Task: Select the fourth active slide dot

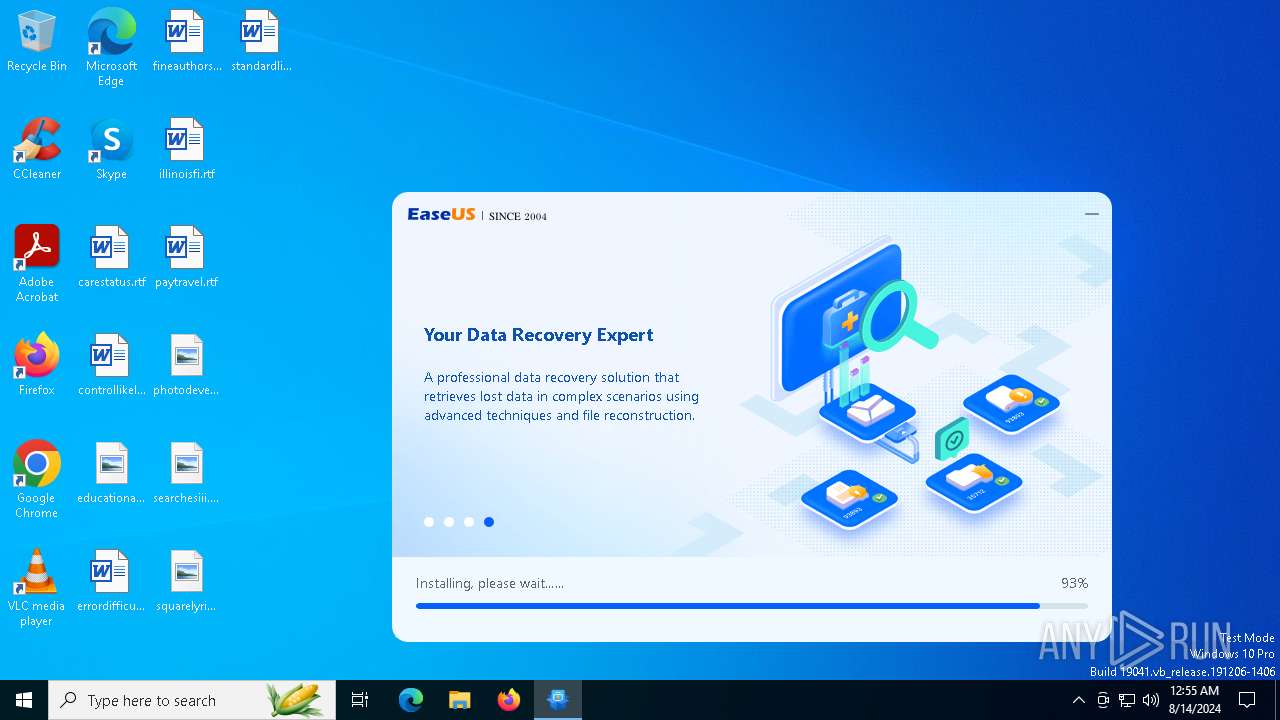Action: pos(489,522)
